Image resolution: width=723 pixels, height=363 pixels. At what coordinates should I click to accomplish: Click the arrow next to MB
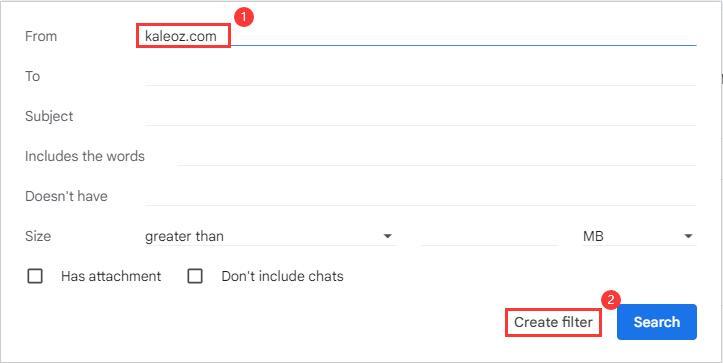coord(688,237)
